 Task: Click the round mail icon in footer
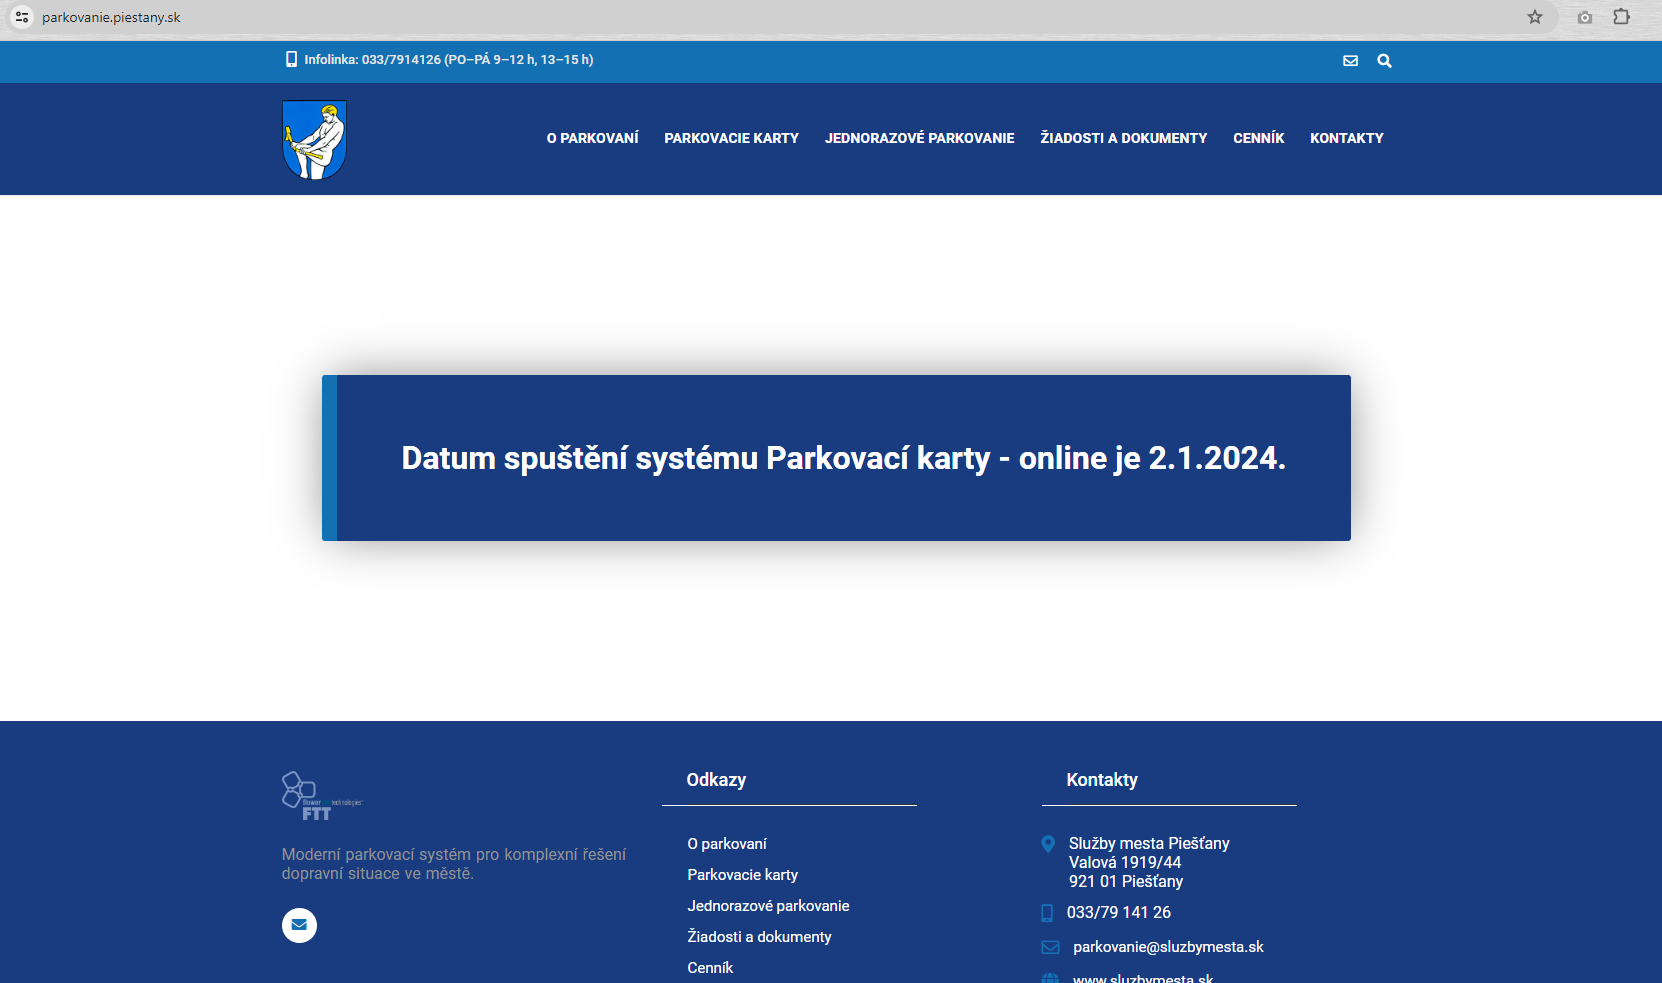[x=299, y=925]
